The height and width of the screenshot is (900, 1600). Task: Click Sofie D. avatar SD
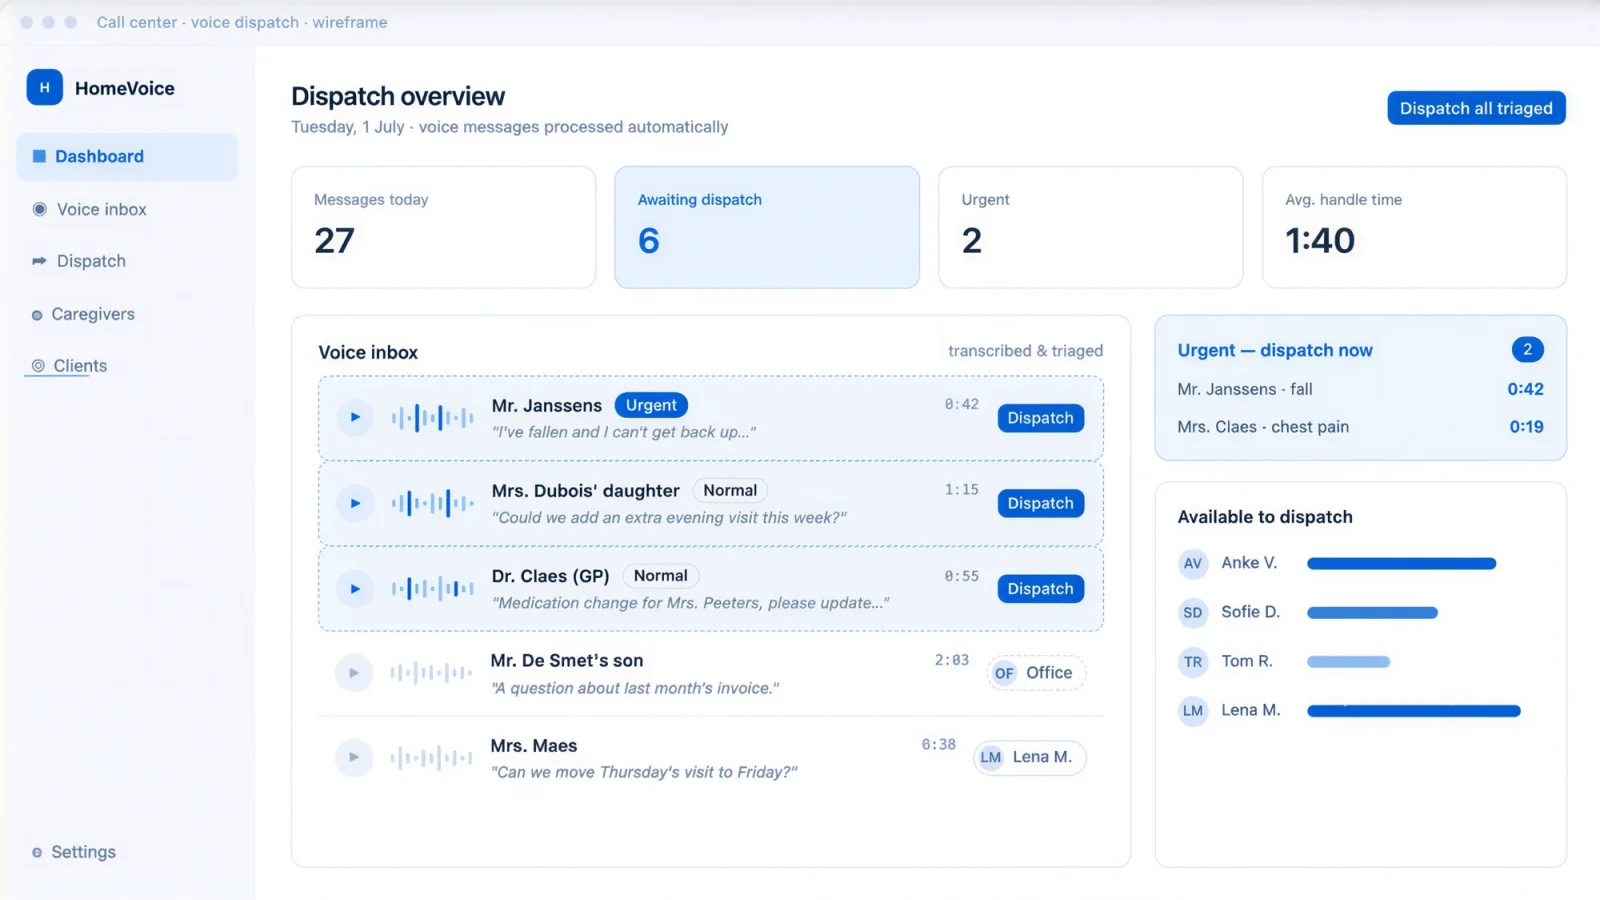point(1193,613)
